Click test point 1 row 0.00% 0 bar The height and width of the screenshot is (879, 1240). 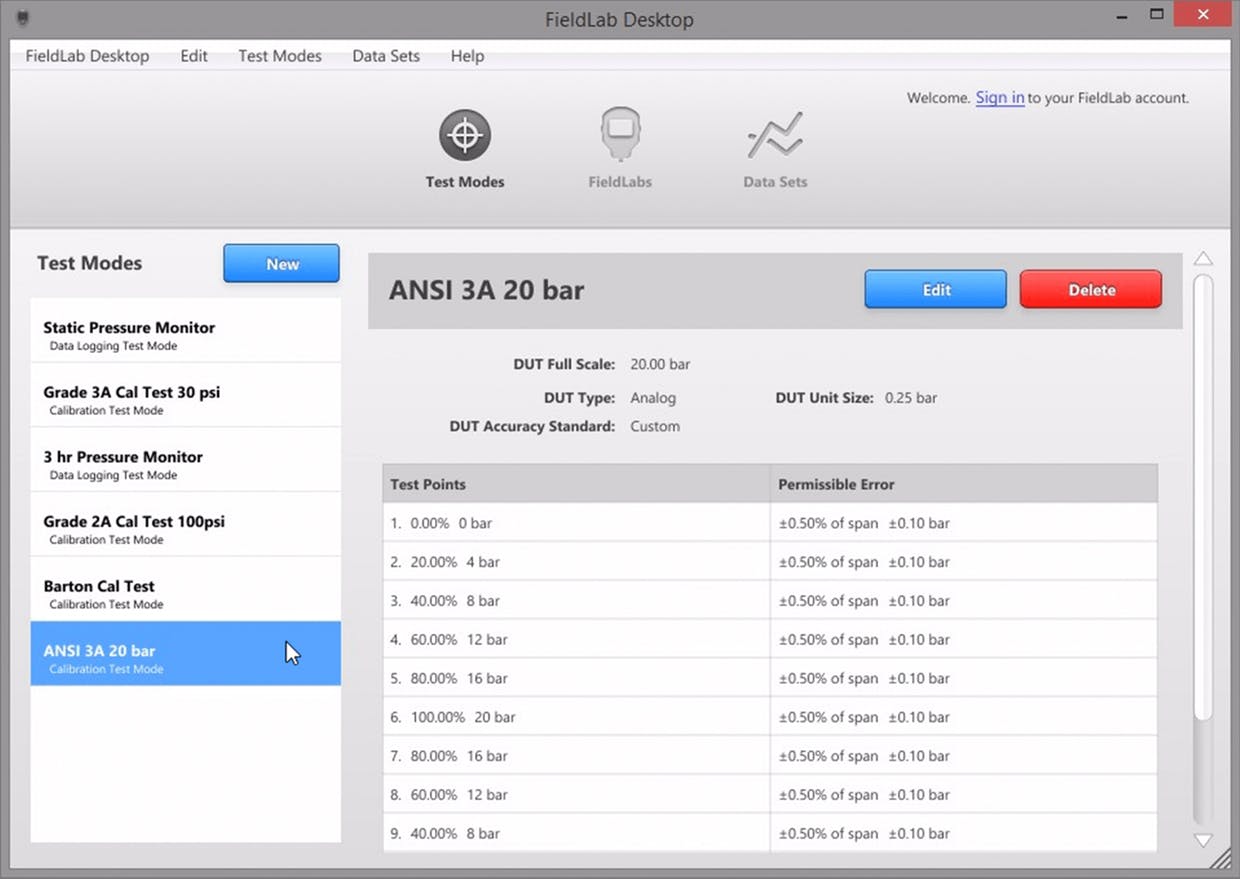576,523
